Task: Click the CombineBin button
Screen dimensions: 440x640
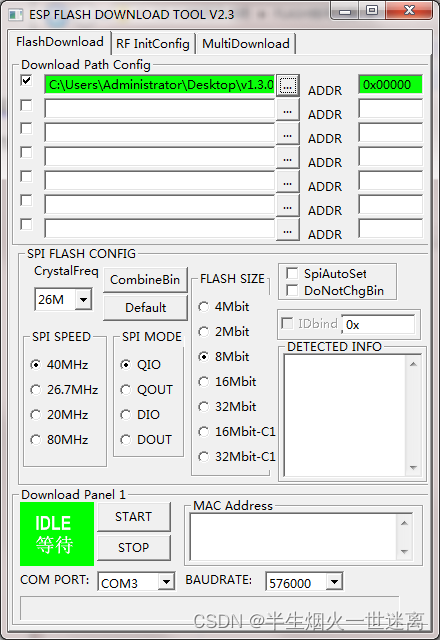Action: click(x=145, y=280)
